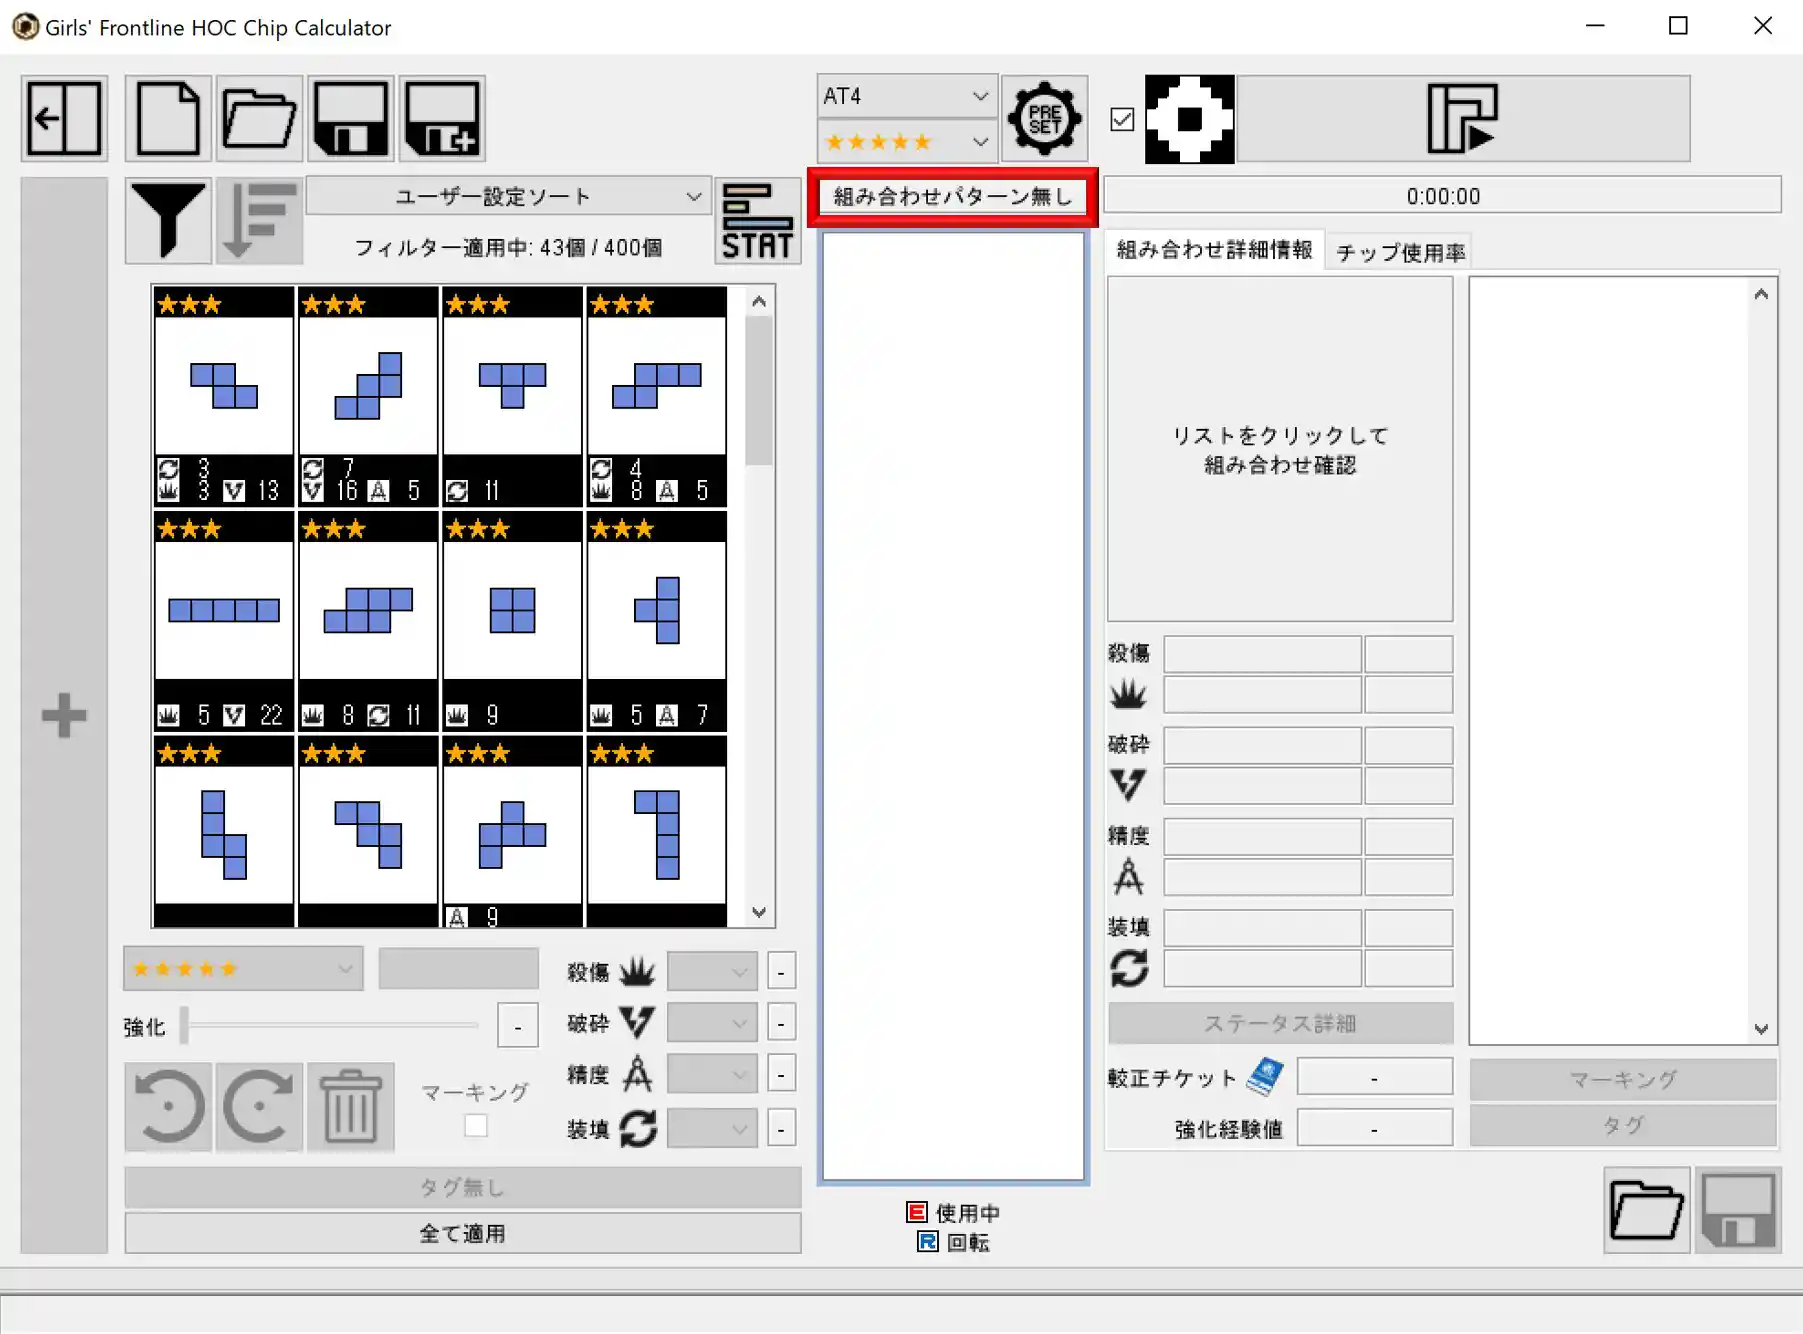Toggle the マーキング checkbox
Image resolution: width=1803 pixels, height=1334 pixels.
[476, 1126]
